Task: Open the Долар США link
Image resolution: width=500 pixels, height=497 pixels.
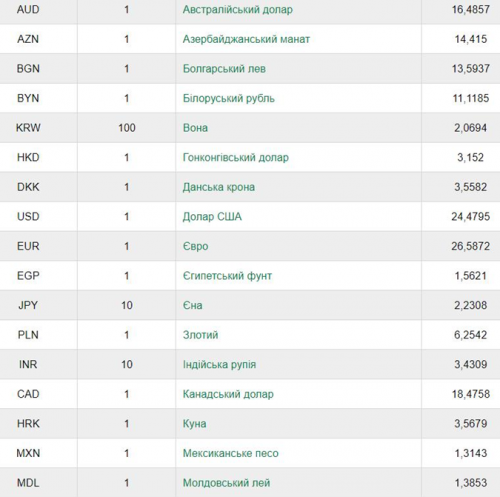Action: click(212, 217)
